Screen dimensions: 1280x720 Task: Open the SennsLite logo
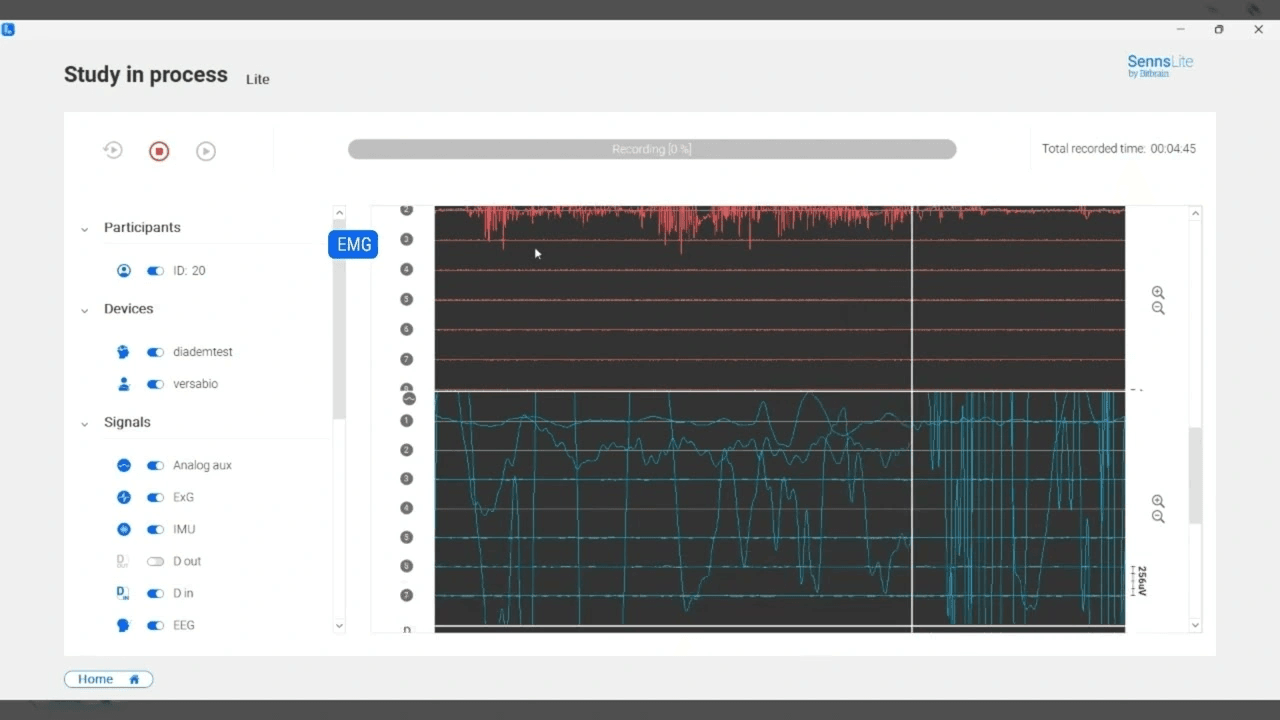(1159, 65)
